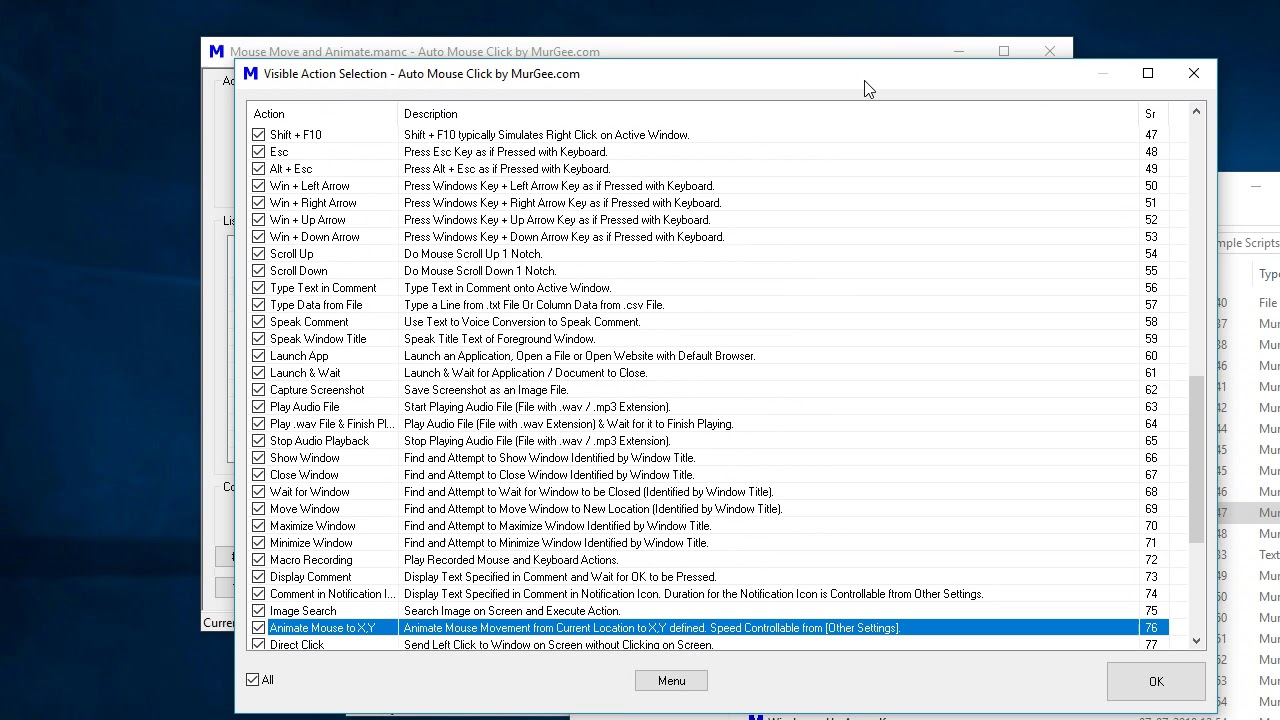Click the Menu button
The image size is (1280, 720).
[x=671, y=681]
